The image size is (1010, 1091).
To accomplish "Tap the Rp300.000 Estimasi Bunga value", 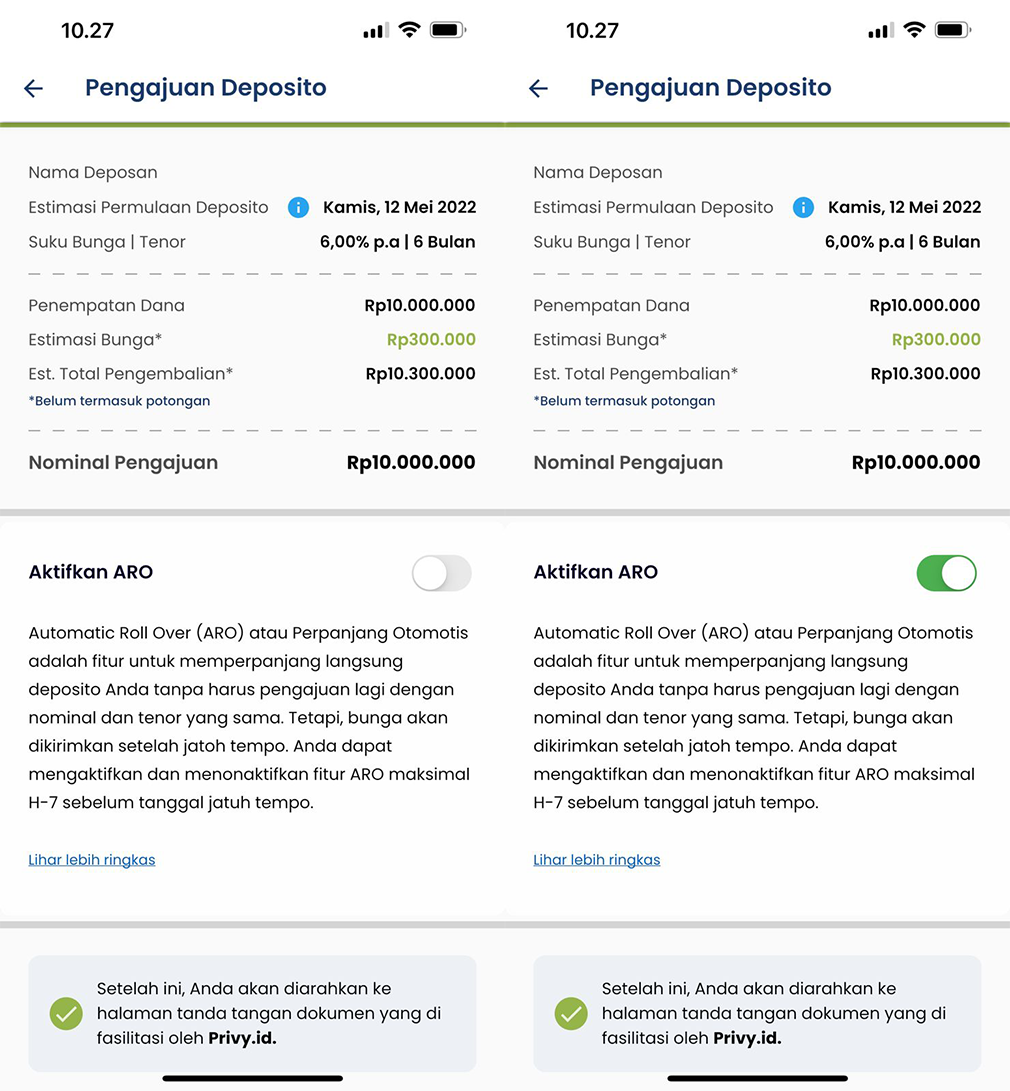I will [430, 339].
